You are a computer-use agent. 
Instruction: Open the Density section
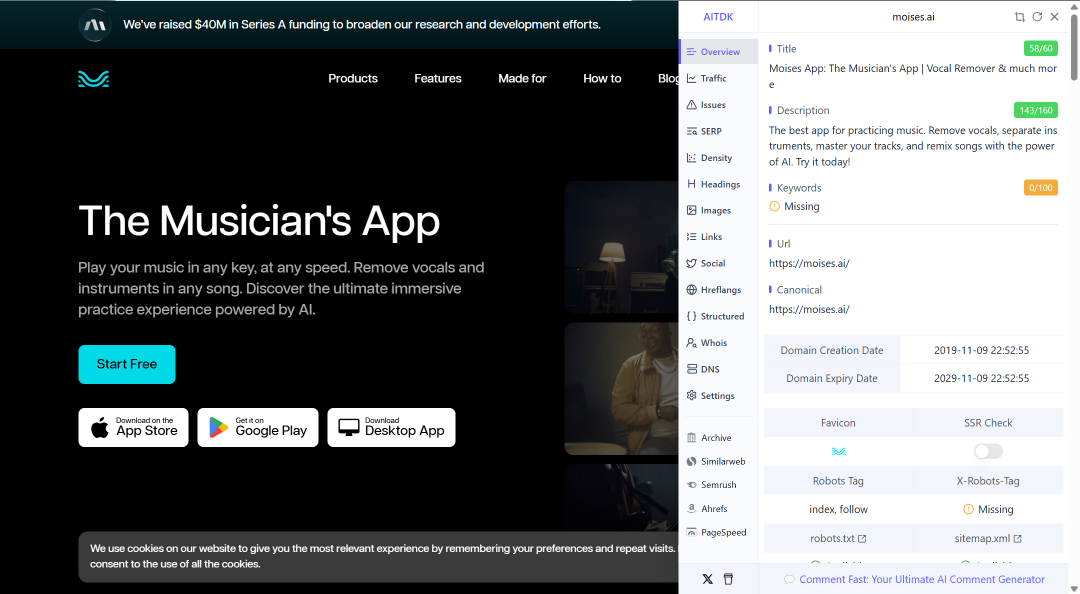714,158
